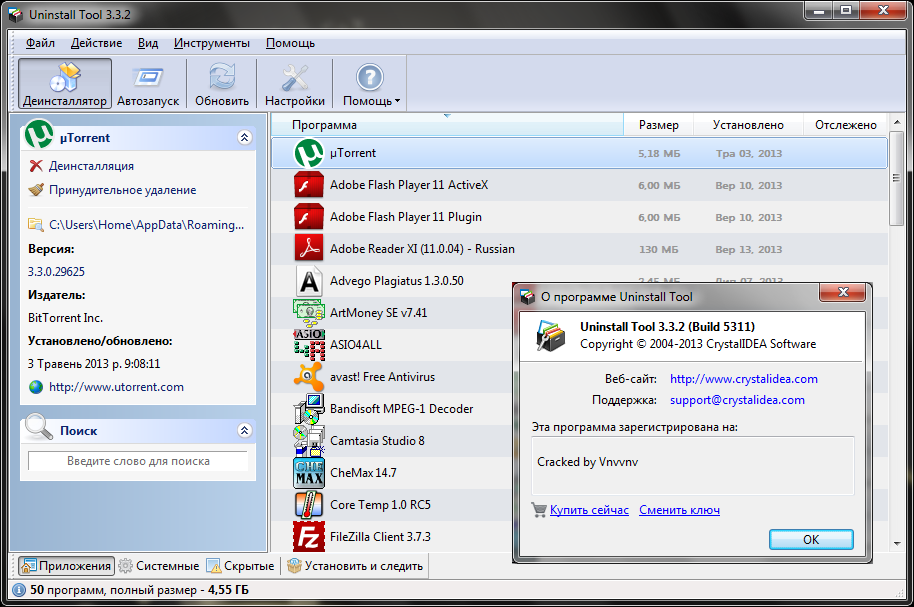Select Core Temp 1.0 RC5 icon
This screenshot has width=914, height=607.
(x=308, y=505)
